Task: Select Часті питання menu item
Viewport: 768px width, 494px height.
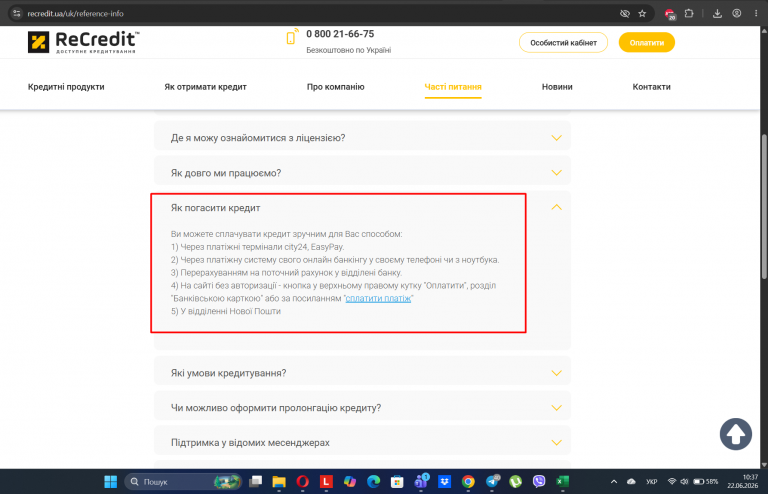Action: click(453, 87)
